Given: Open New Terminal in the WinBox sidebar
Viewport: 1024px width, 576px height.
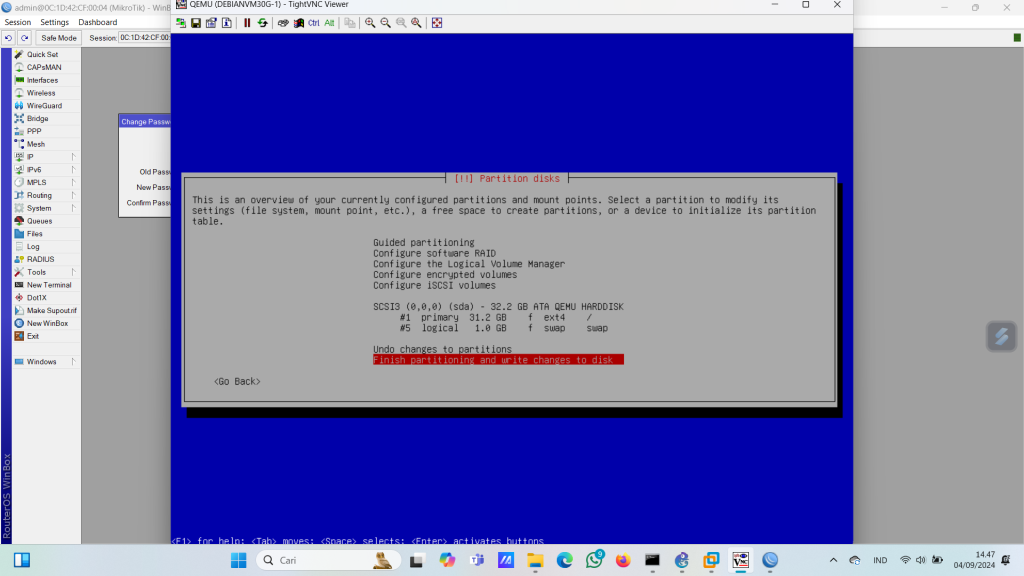Looking at the screenshot, I should 48,285.
